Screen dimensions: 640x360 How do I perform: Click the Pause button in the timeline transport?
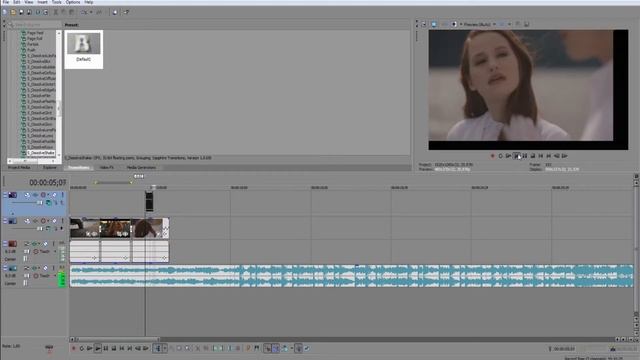(x=106, y=349)
